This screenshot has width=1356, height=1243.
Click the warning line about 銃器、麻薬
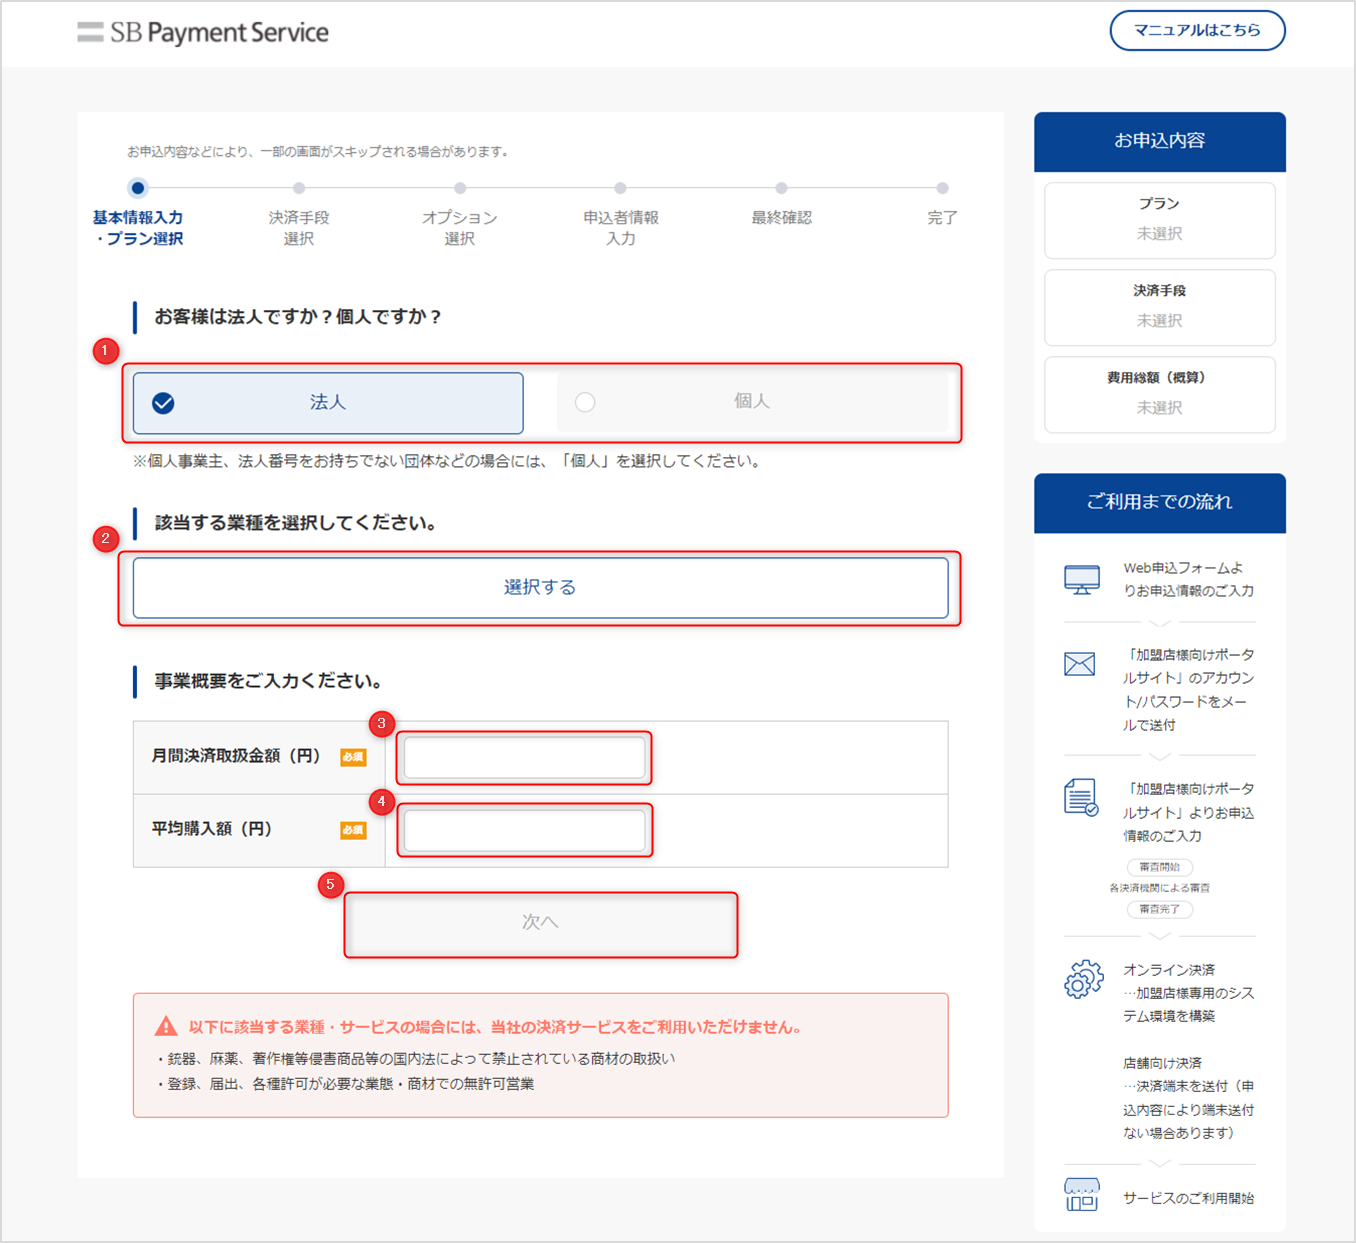[x=416, y=1059]
